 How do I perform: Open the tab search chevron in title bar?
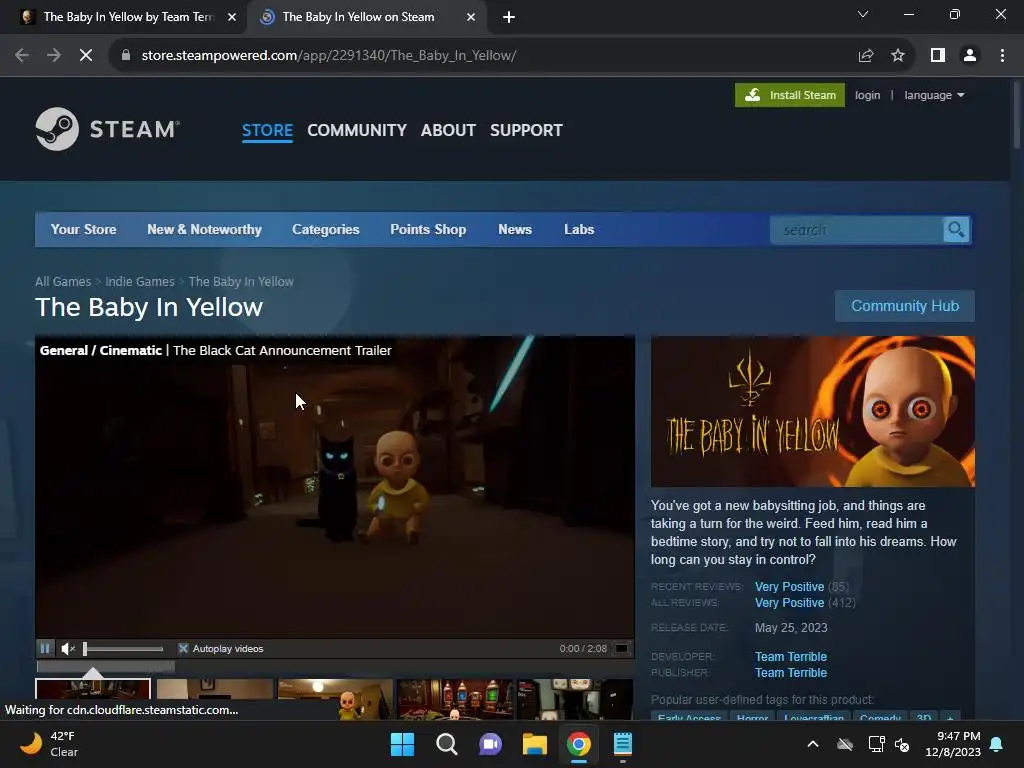click(x=863, y=14)
